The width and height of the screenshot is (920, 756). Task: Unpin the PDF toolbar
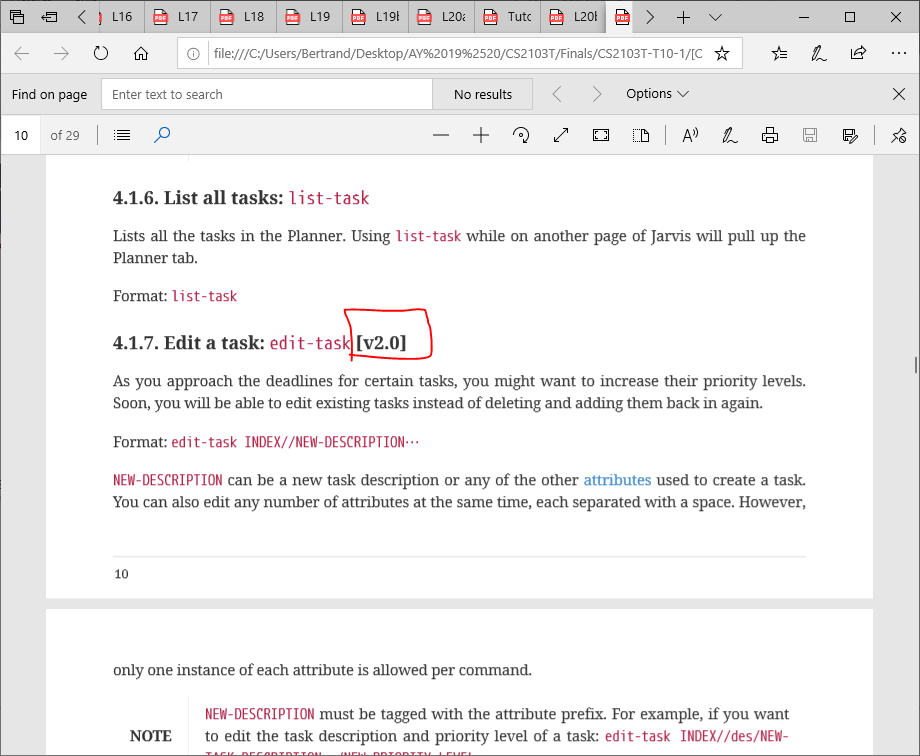(898, 136)
